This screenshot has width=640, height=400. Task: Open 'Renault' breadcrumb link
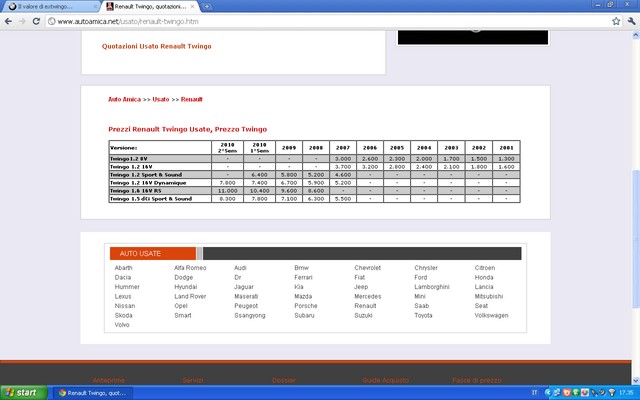pos(192,99)
